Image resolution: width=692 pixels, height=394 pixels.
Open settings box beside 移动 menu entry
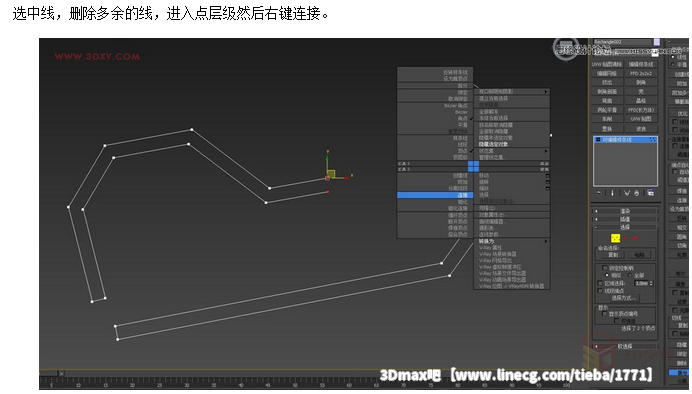548,175
